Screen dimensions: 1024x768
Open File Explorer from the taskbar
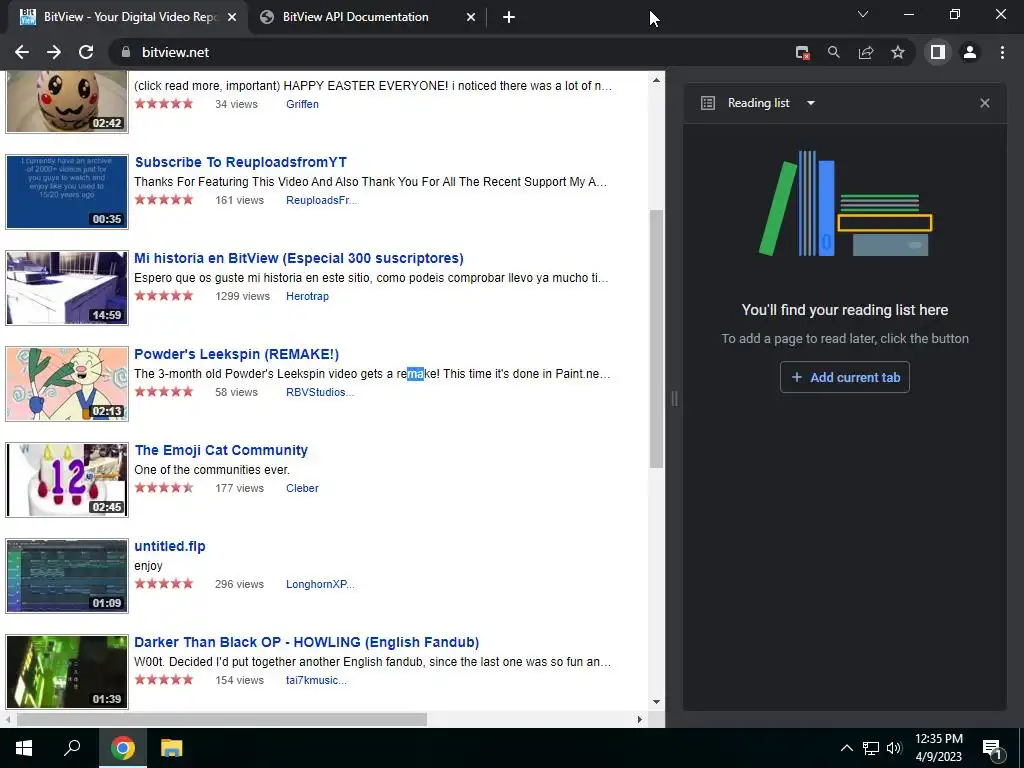click(x=172, y=748)
